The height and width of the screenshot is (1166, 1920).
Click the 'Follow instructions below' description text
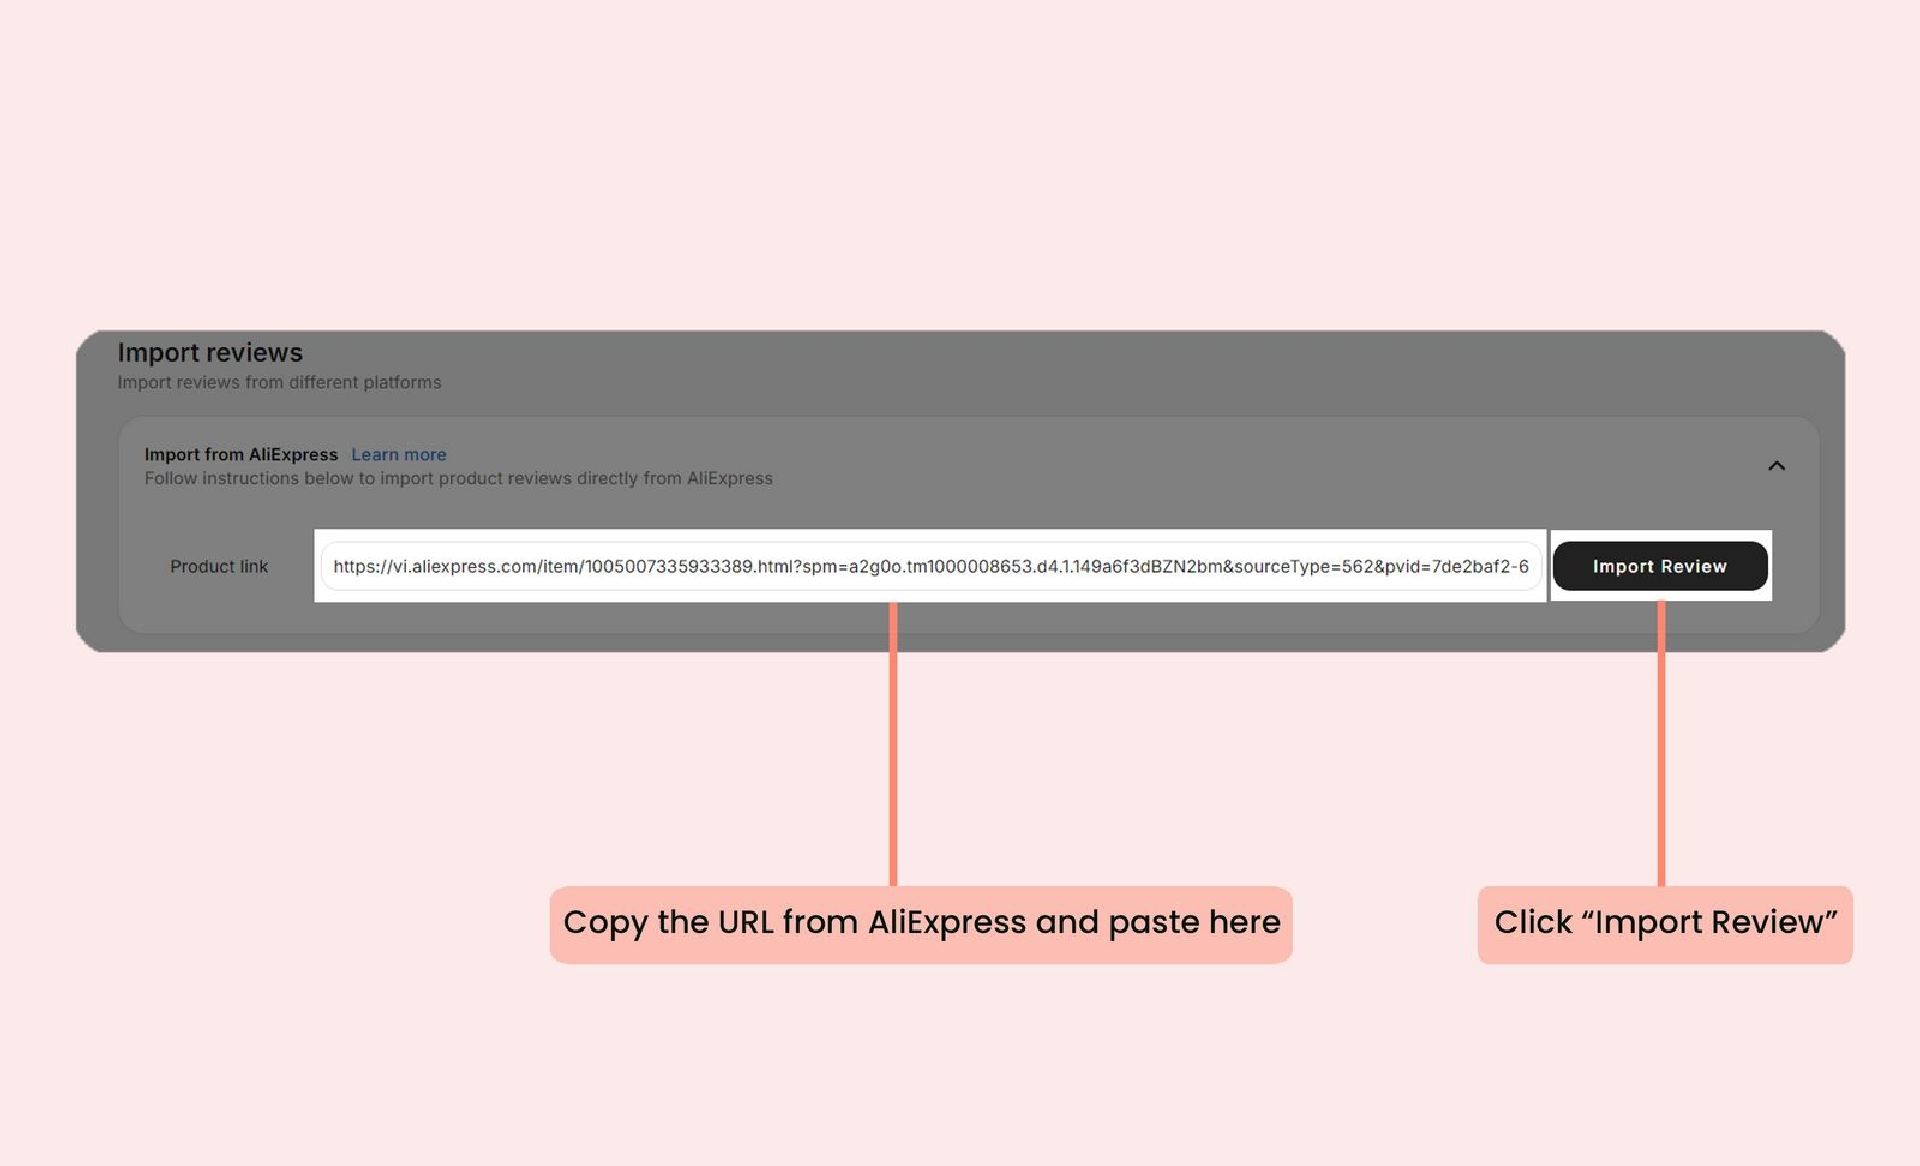click(458, 478)
